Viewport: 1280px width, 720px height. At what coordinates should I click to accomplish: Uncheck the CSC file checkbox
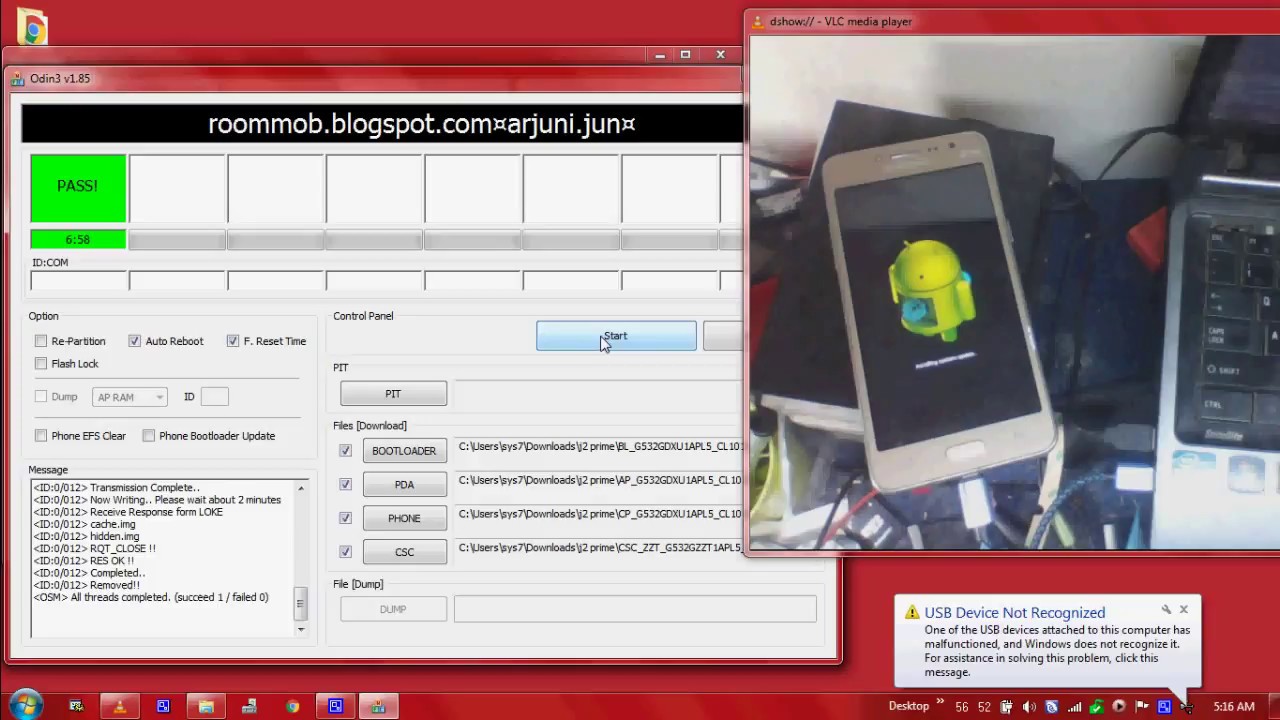click(345, 552)
